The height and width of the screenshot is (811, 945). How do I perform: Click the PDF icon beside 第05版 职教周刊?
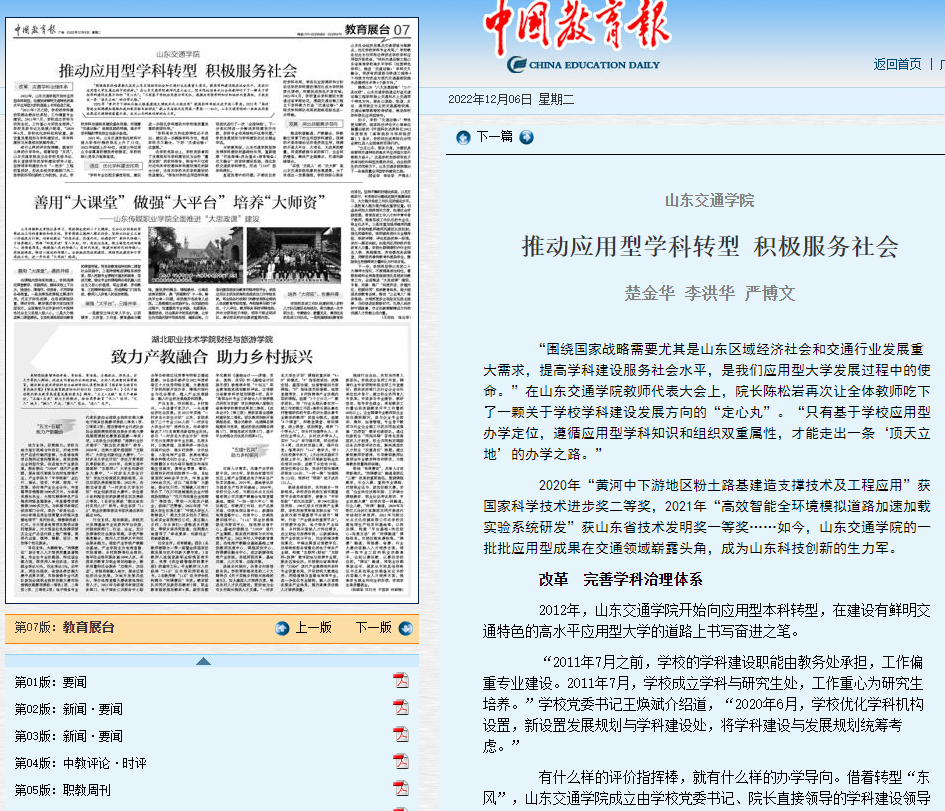[x=401, y=789]
